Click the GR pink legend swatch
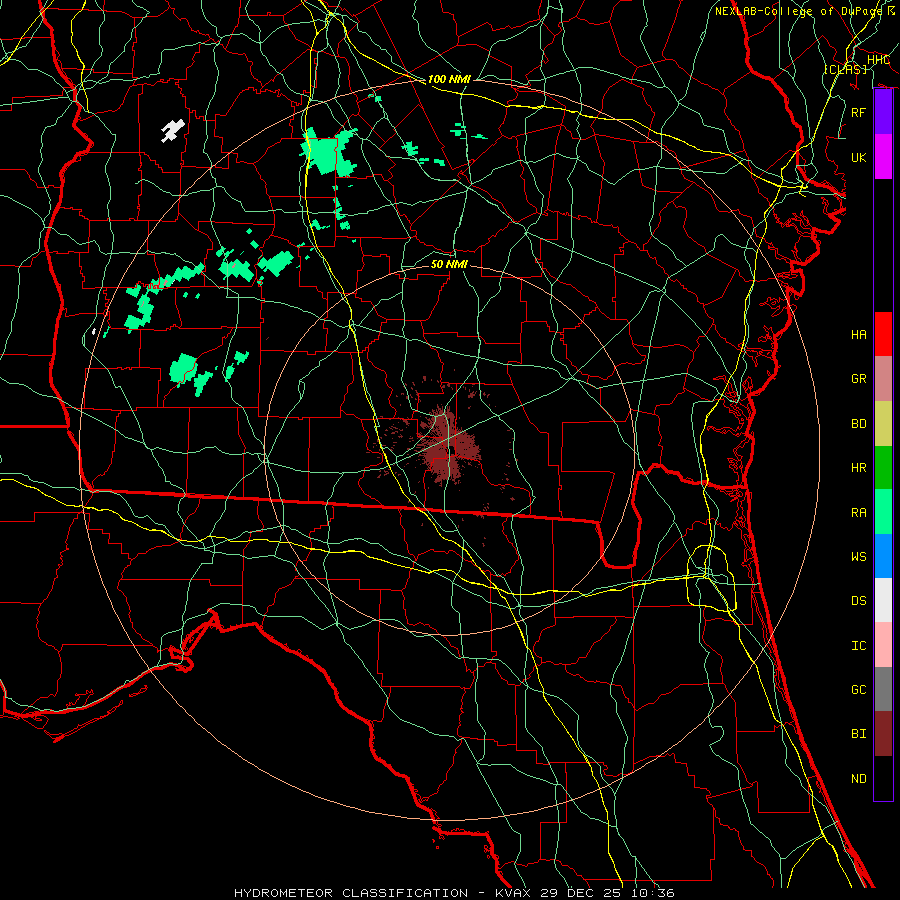This screenshot has width=900, height=900. tap(883, 379)
